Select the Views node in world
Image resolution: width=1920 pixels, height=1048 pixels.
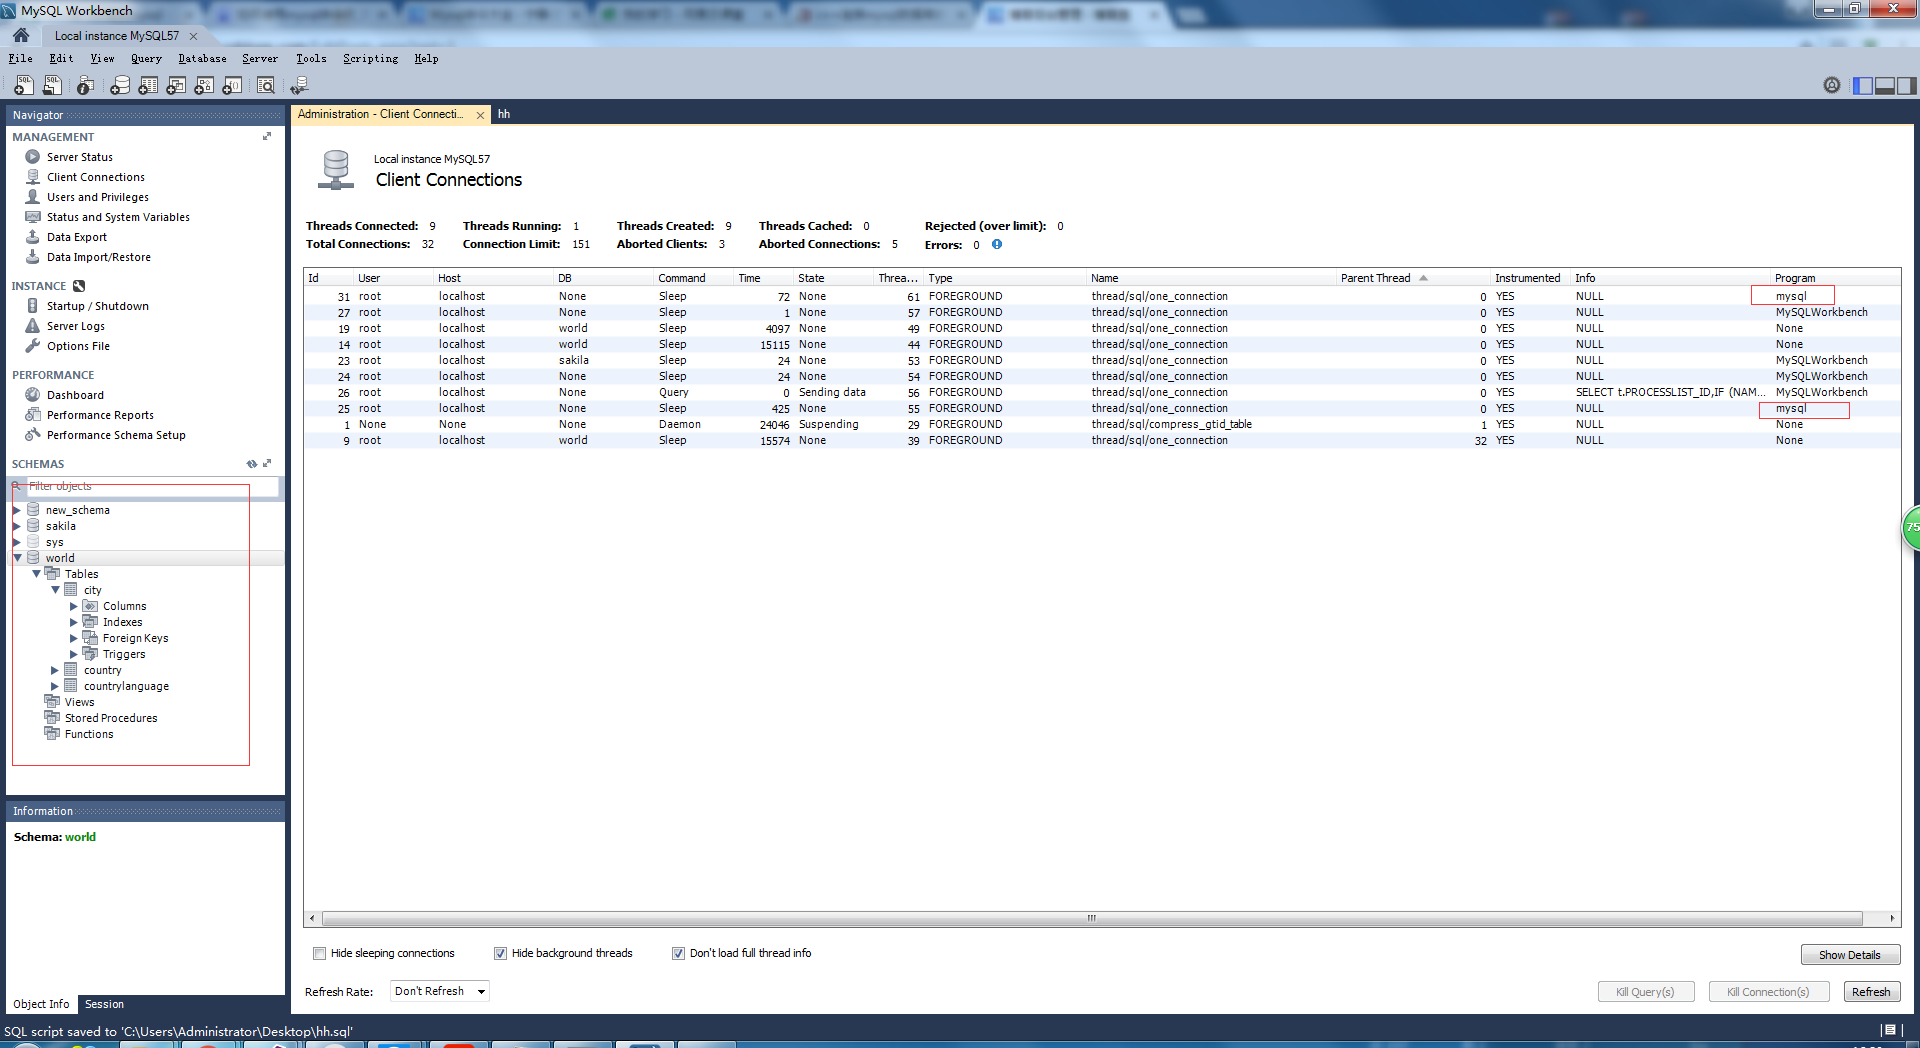pyautogui.click(x=79, y=702)
